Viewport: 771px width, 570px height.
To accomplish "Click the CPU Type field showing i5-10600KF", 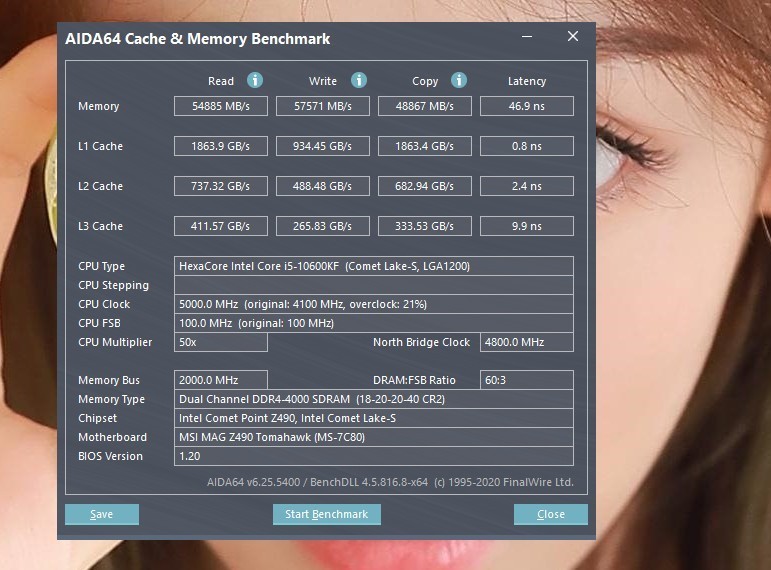I will pos(374,266).
